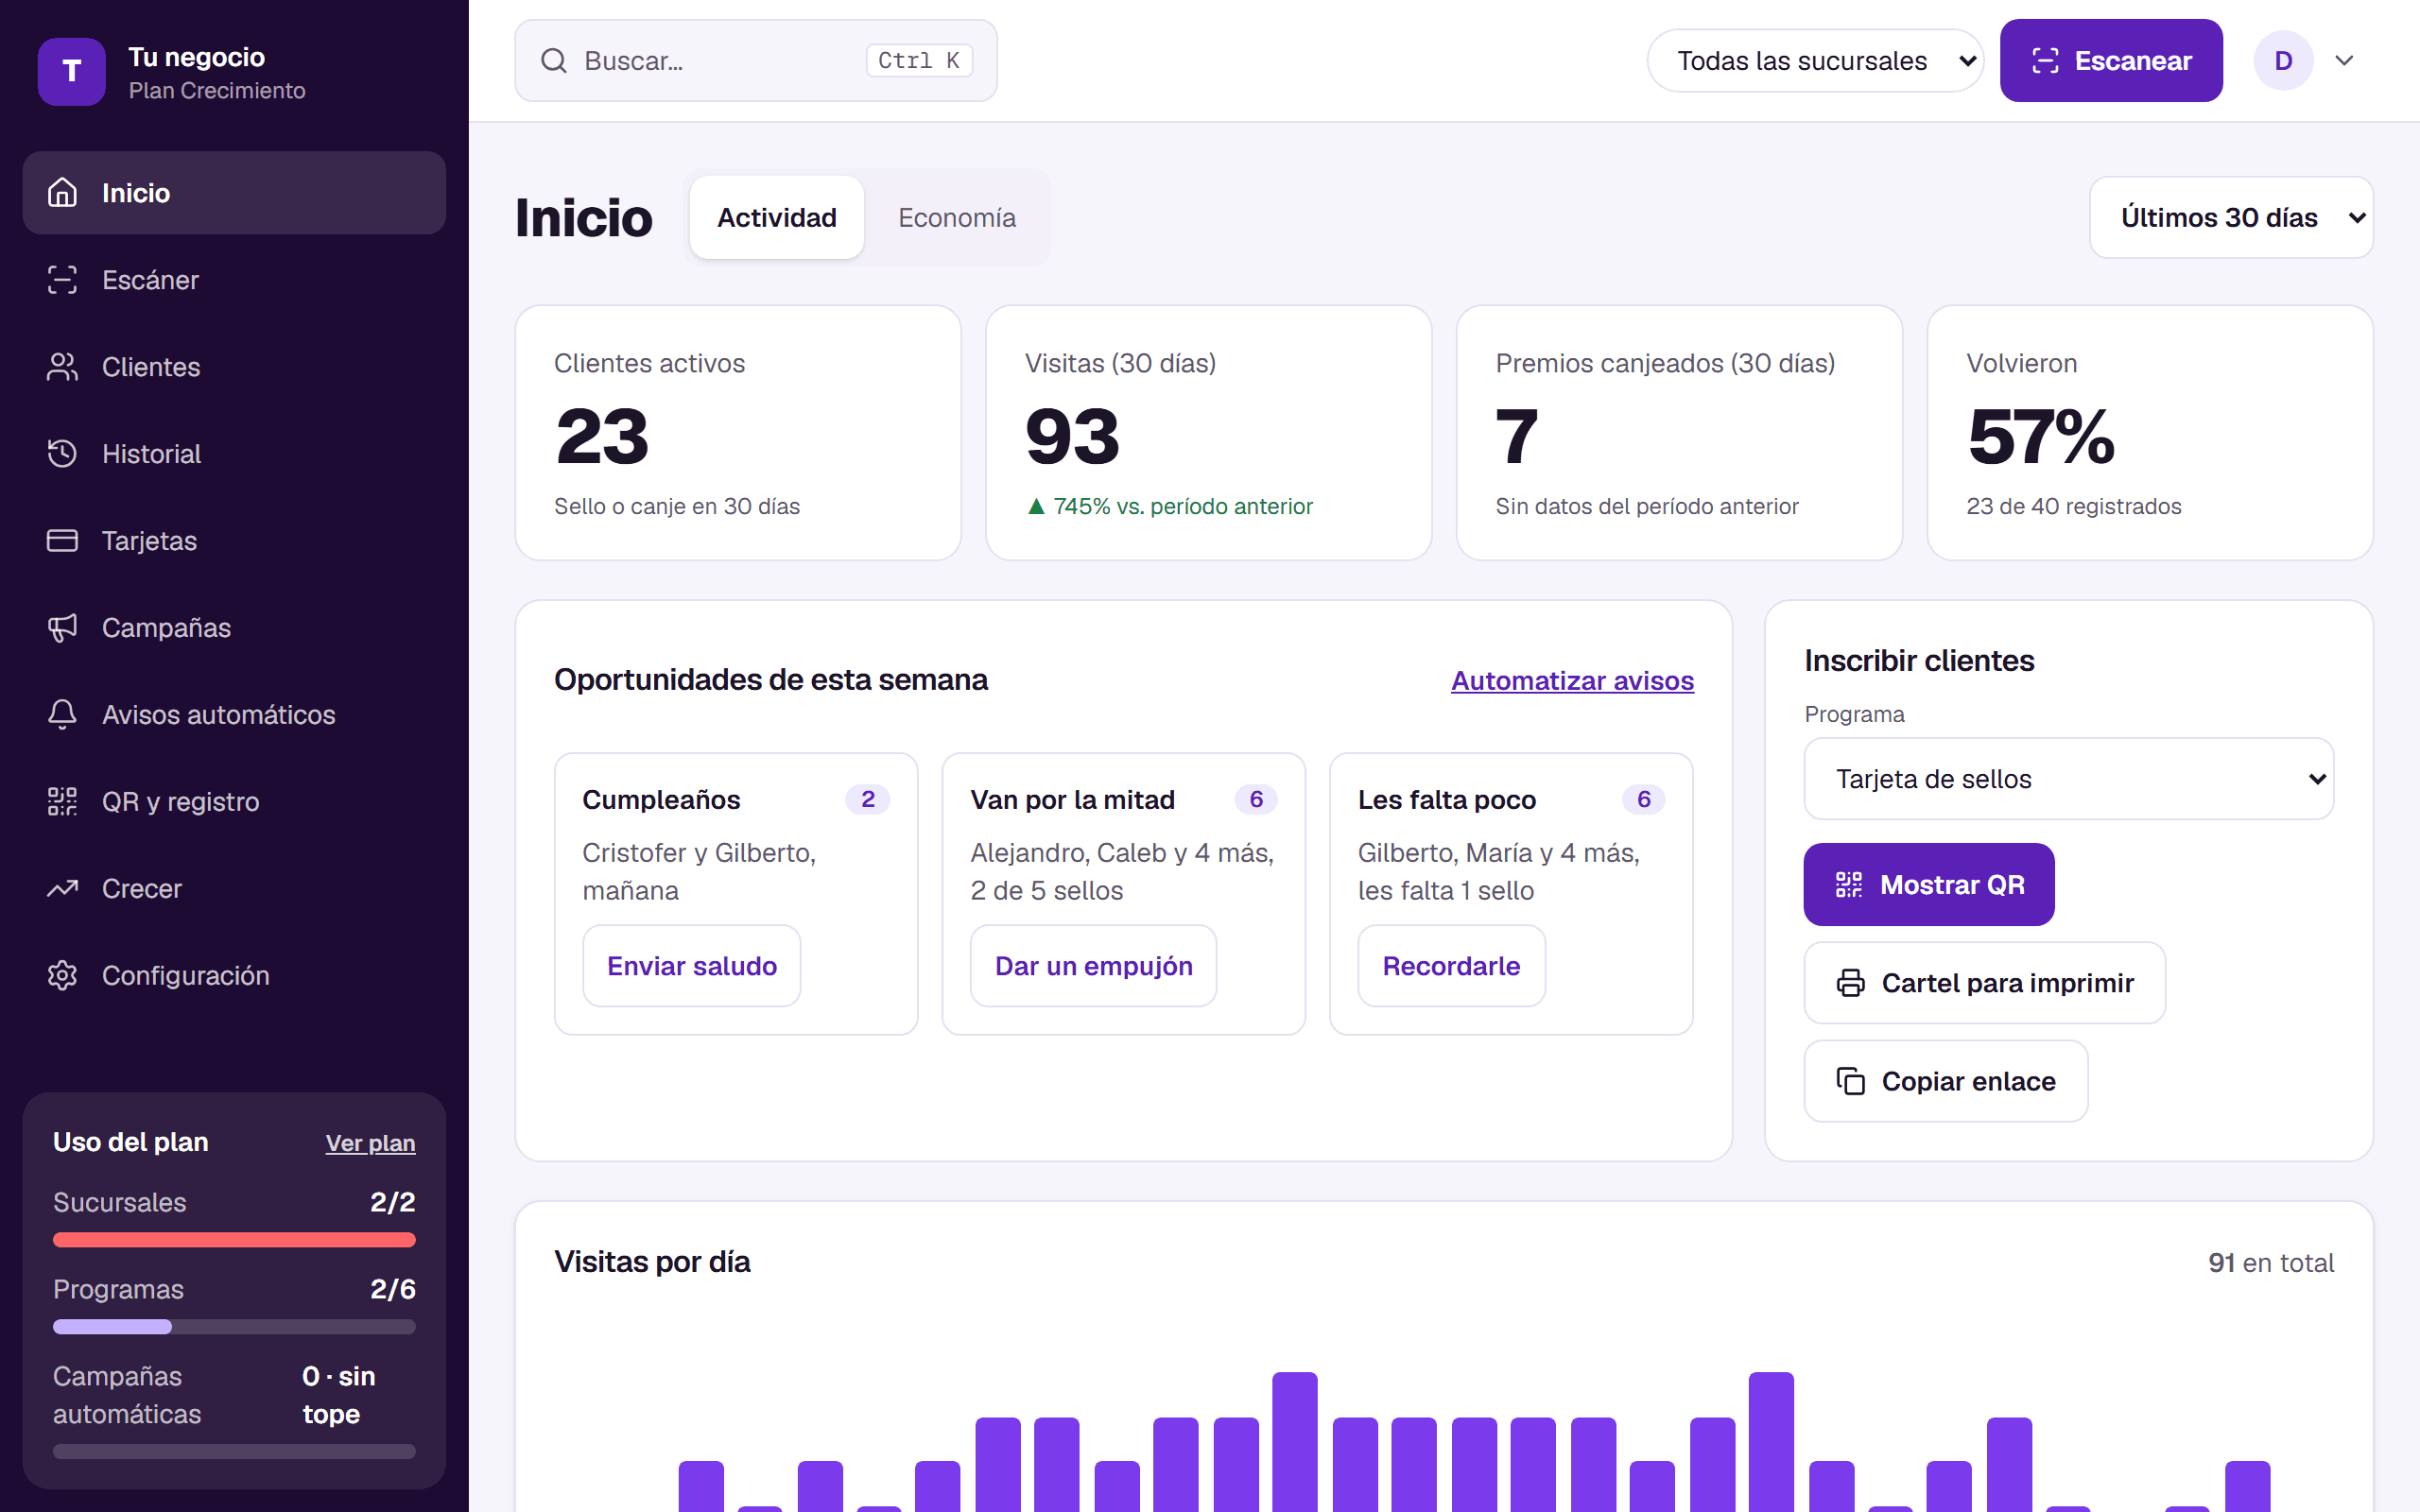
Task: Click the "Plan Crecimiento" label
Action: 217,90
